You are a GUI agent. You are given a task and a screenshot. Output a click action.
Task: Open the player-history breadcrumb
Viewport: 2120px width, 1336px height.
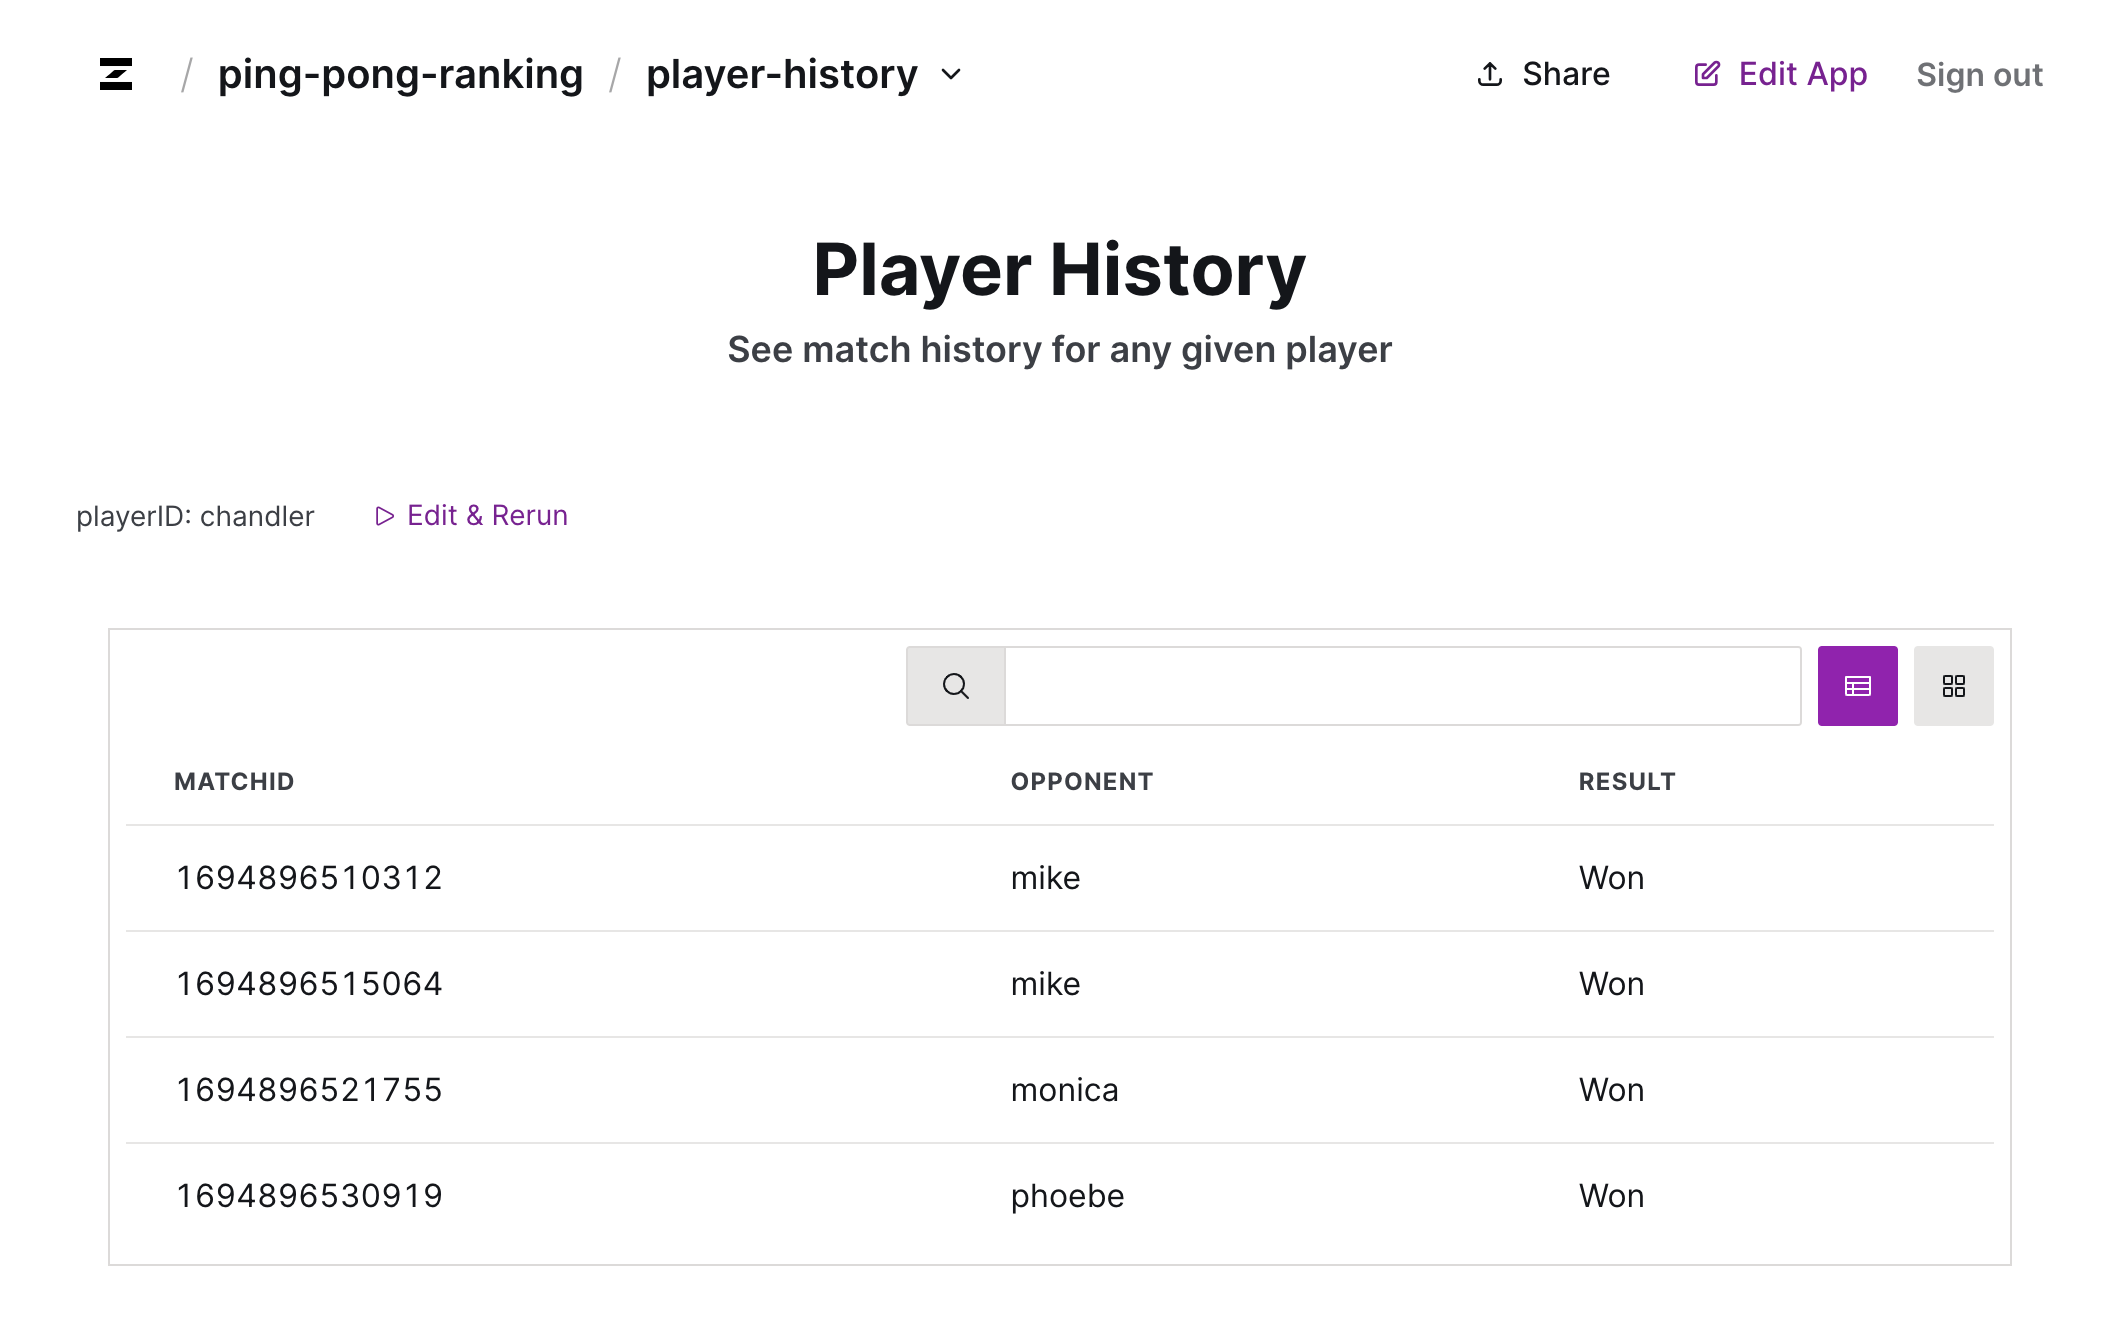click(781, 75)
